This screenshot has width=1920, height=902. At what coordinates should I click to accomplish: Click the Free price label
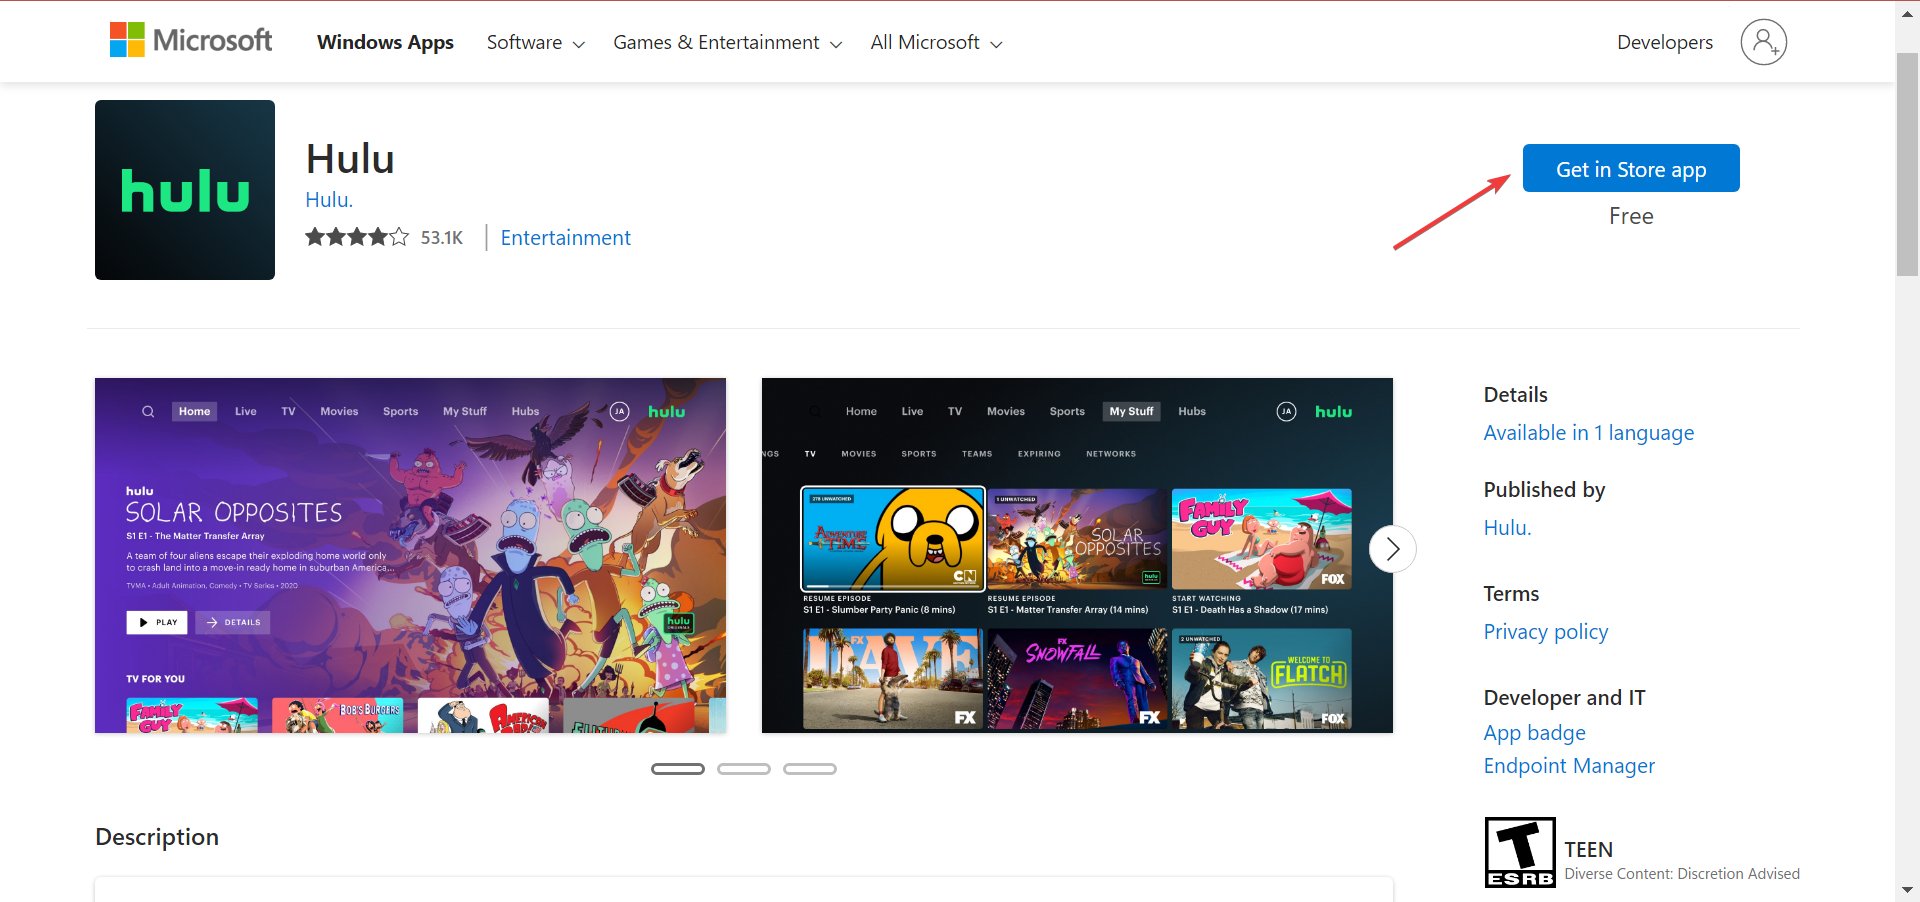tap(1631, 216)
